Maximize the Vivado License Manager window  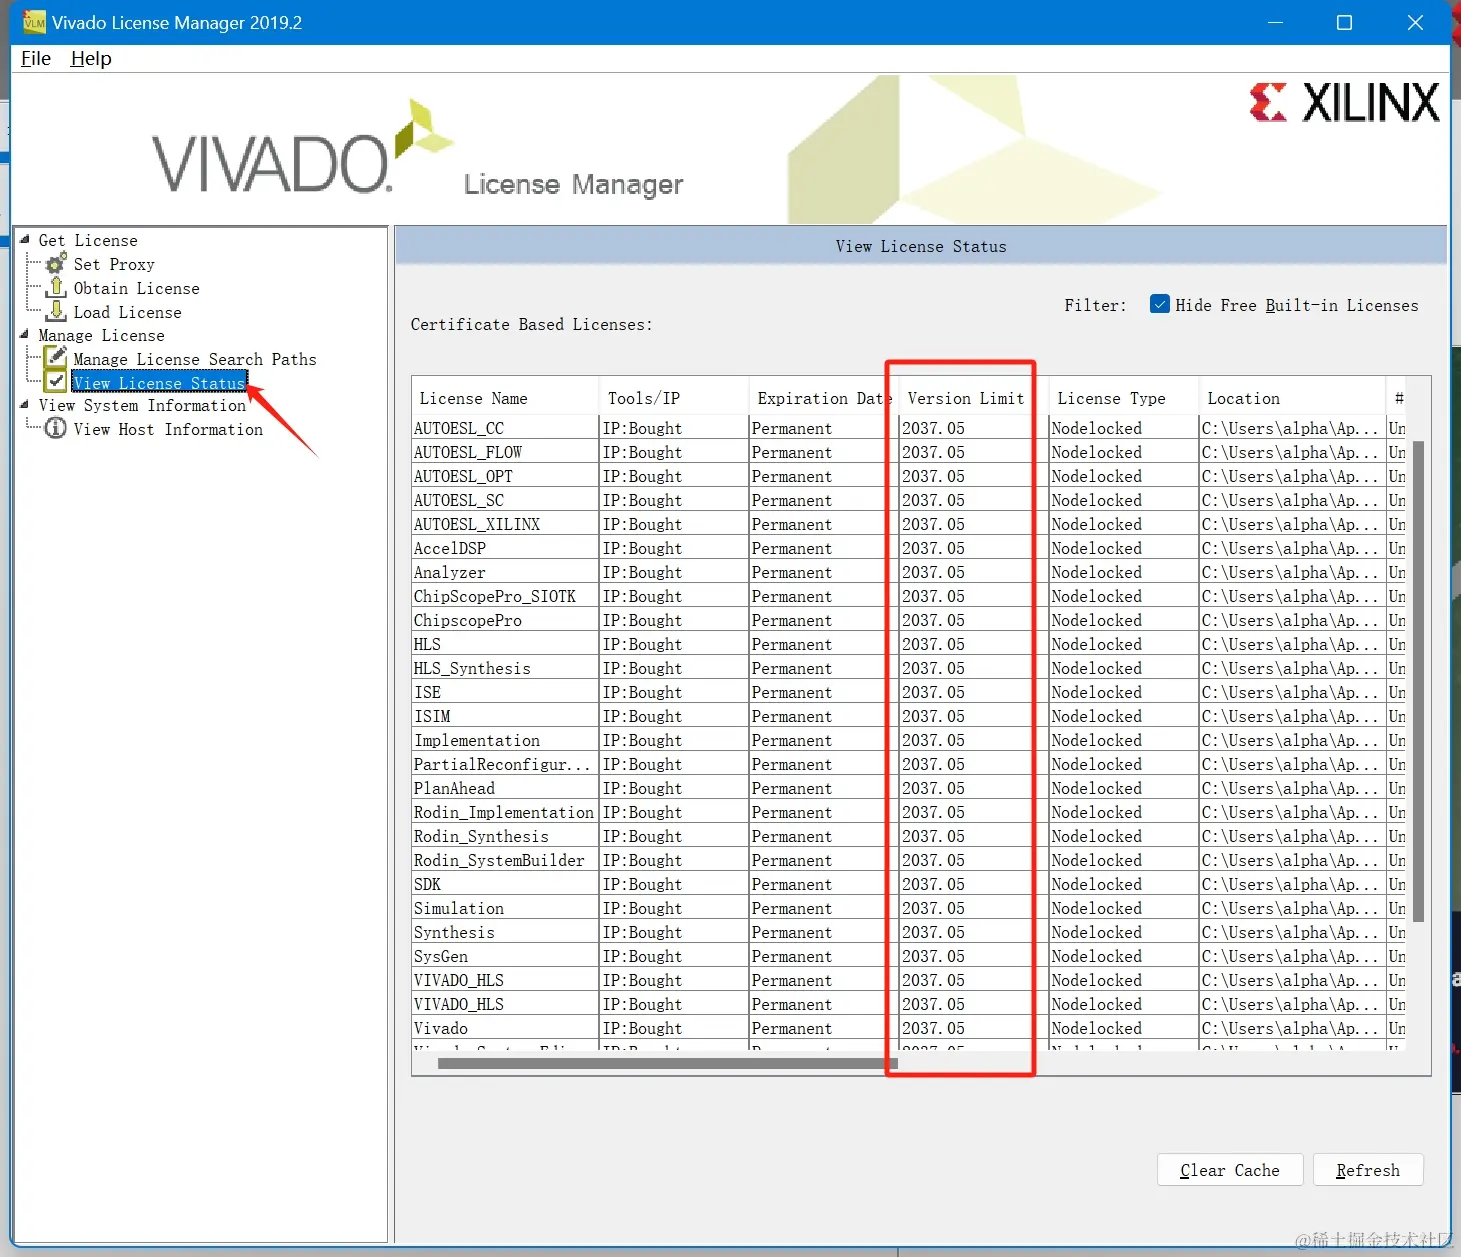pyautogui.click(x=1344, y=22)
